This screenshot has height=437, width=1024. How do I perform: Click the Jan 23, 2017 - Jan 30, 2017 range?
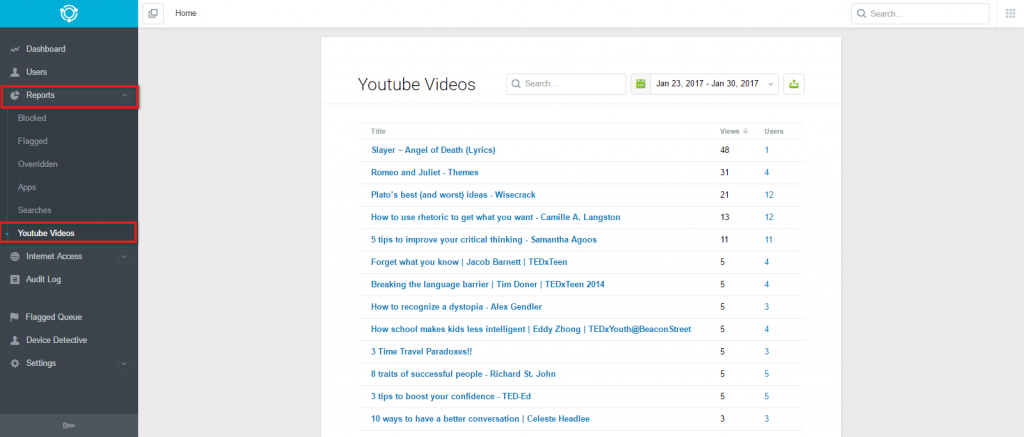tap(707, 84)
